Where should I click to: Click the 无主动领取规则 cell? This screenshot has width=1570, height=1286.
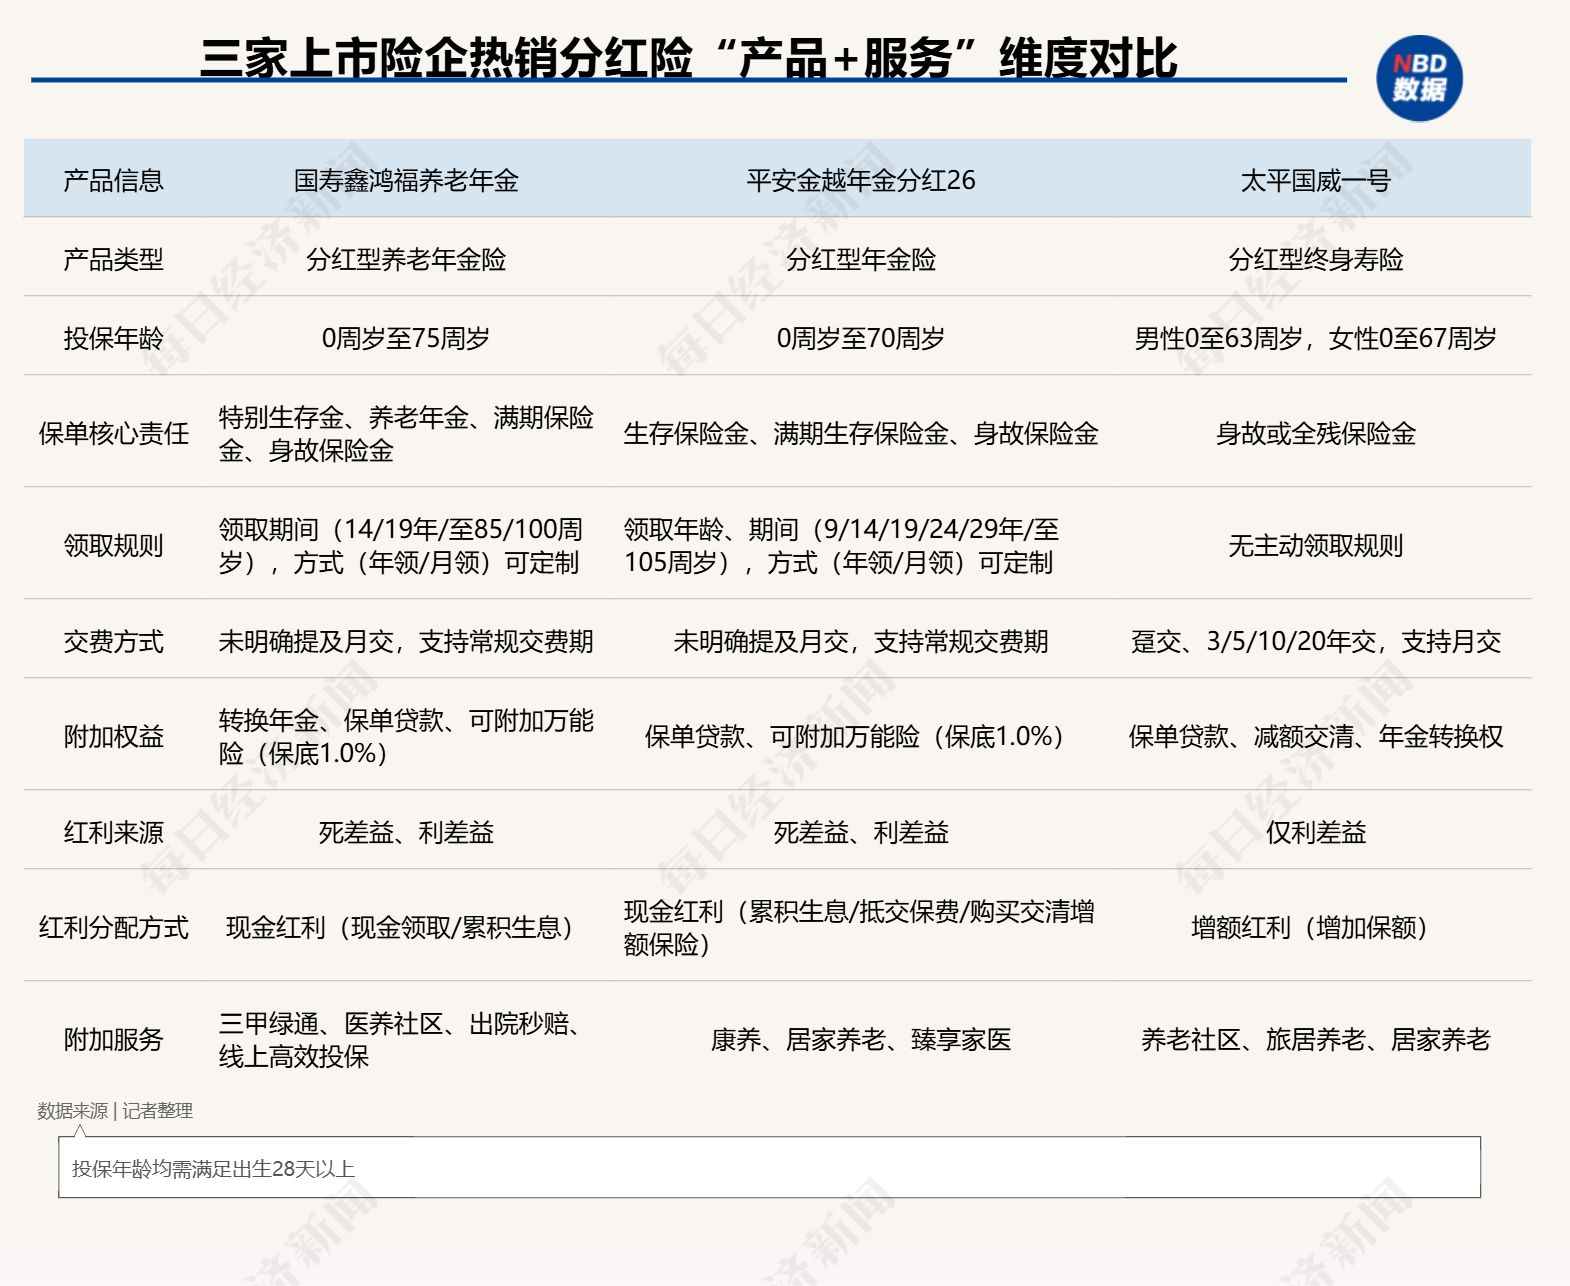pyautogui.click(x=1315, y=545)
